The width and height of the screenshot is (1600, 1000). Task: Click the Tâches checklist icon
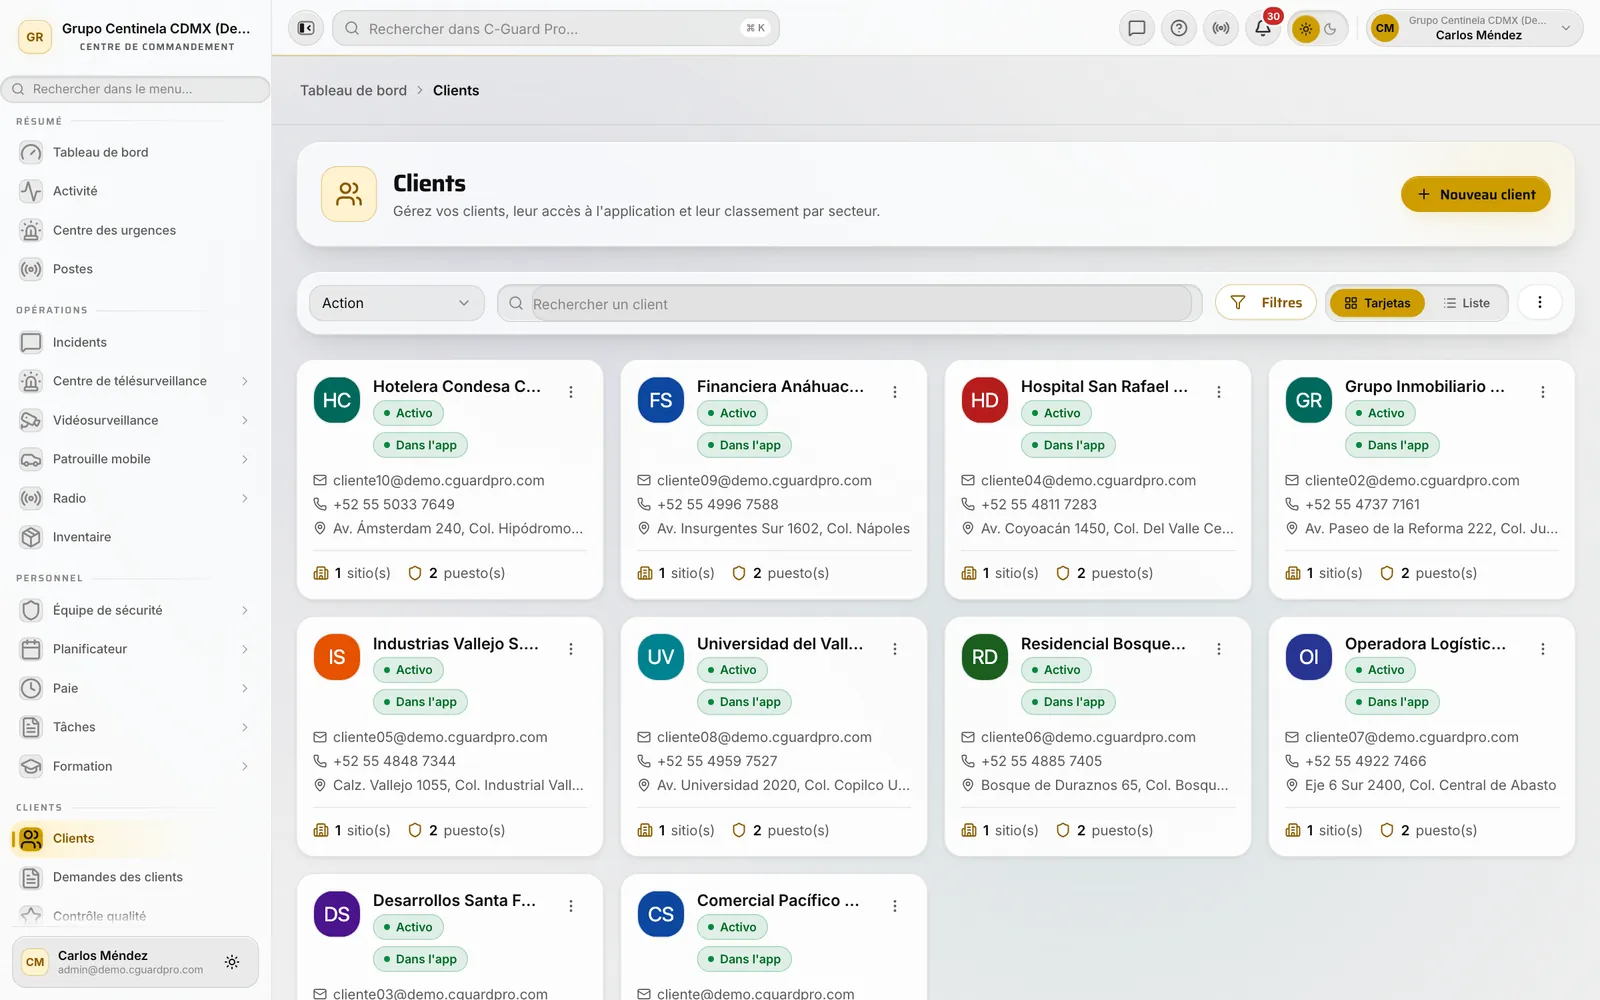point(31,727)
